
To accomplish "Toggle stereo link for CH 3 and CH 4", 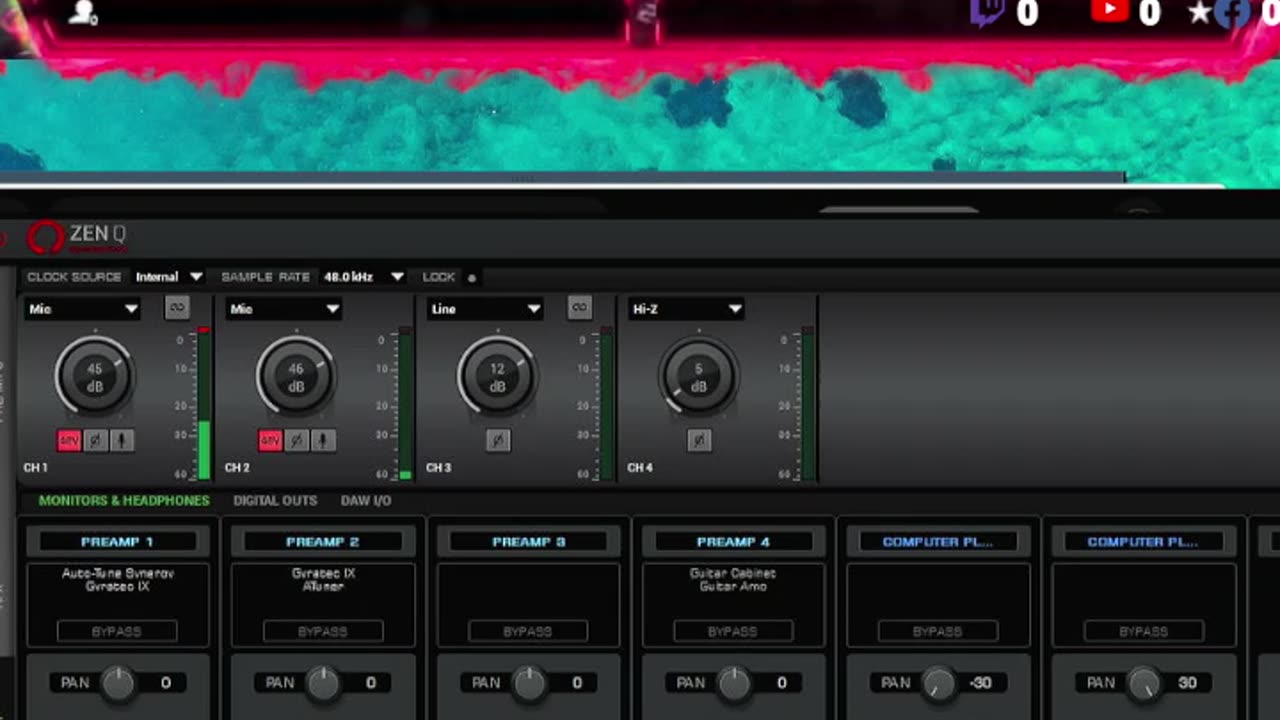I will 579,308.
